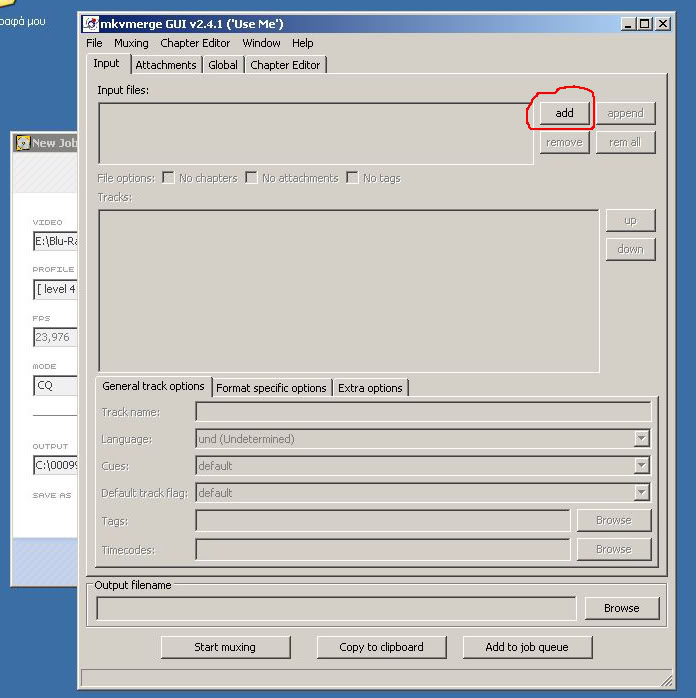Viewport: 696px width, 698px height.
Task: Open the Window menu
Action: tap(261, 43)
